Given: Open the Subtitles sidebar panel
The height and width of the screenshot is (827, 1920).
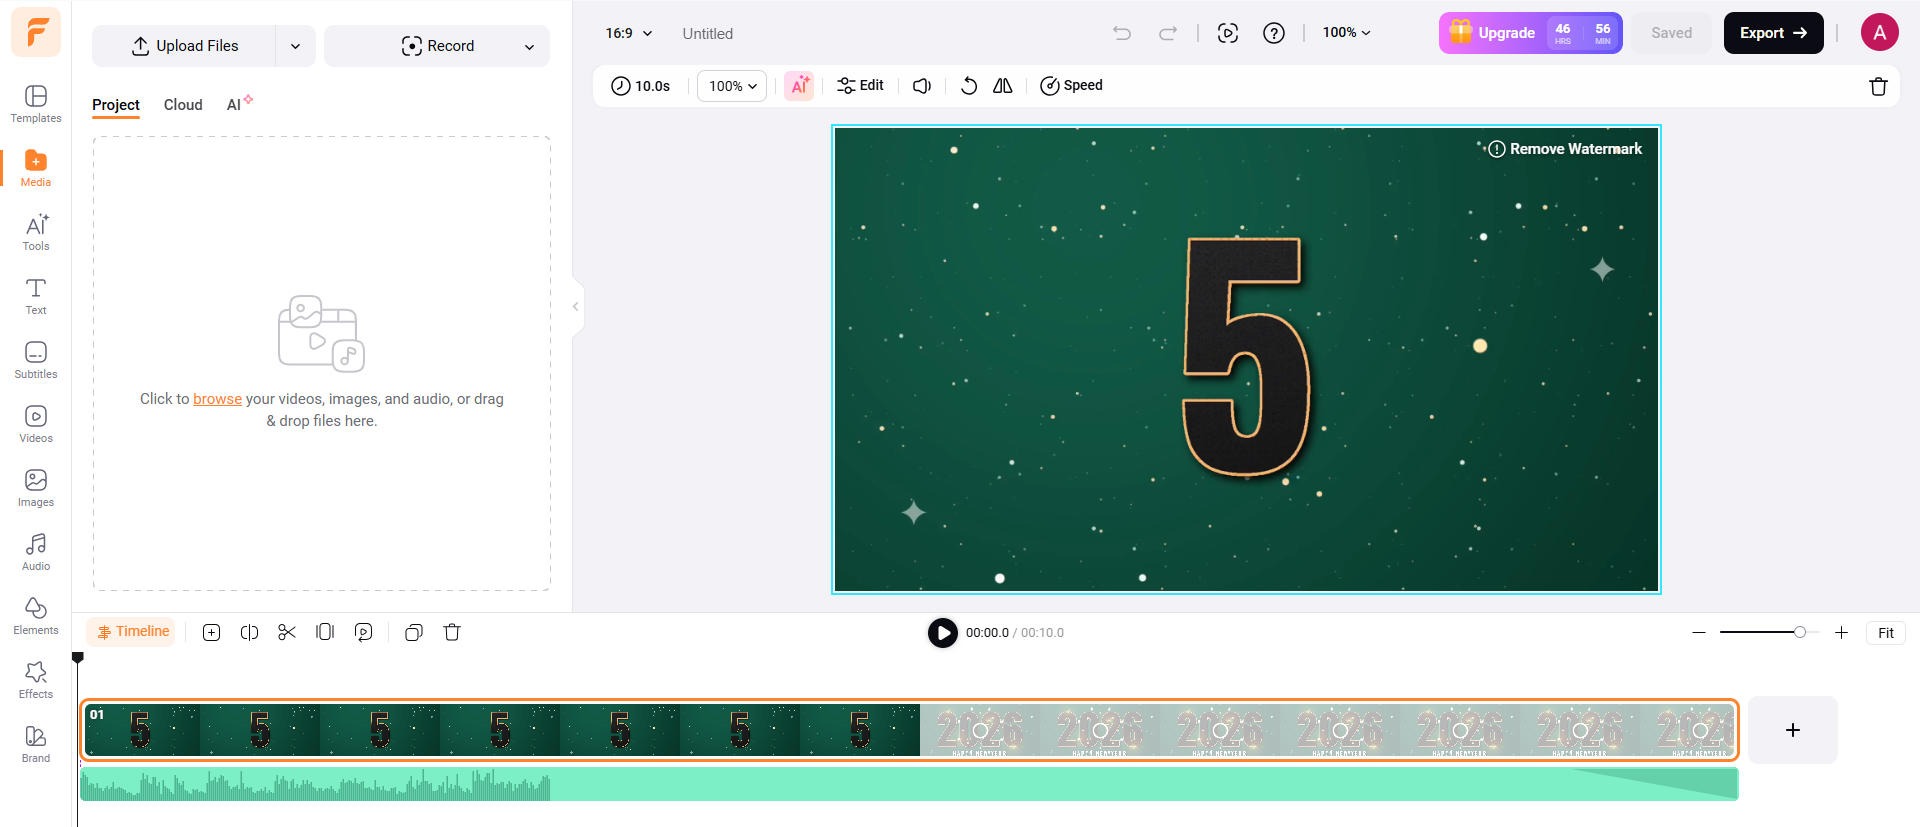Looking at the screenshot, I should [x=36, y=360].
